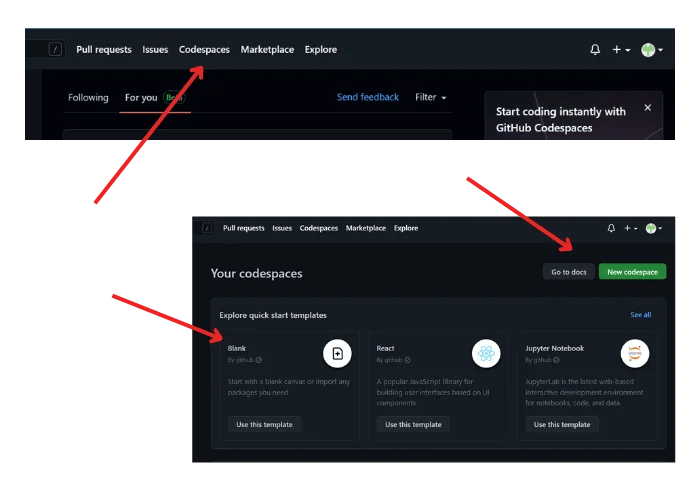Image resolution: width=700 pixels, height=500 pixels.
Task: Click the Send feedback link
Action: point(367,97)
